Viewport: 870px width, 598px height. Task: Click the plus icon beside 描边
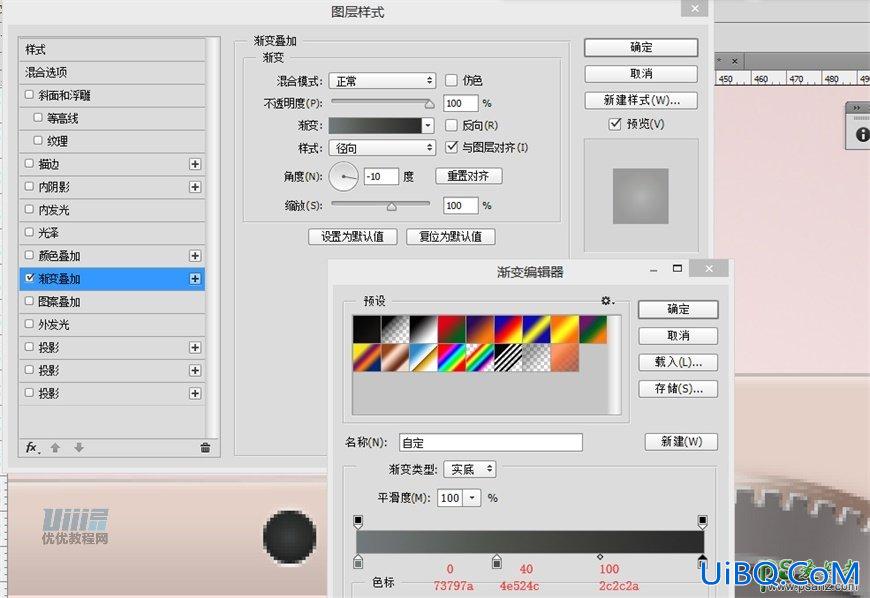[195, 164]
